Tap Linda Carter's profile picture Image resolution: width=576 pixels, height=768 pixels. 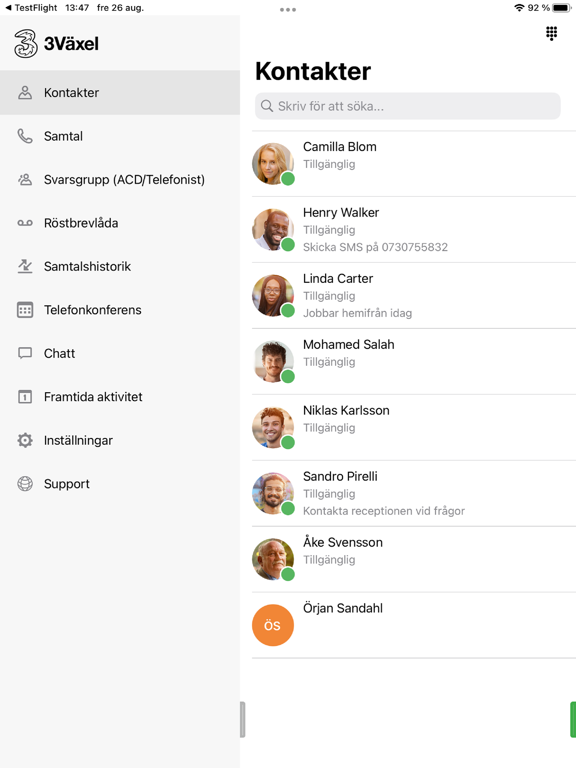pos(273,295)
